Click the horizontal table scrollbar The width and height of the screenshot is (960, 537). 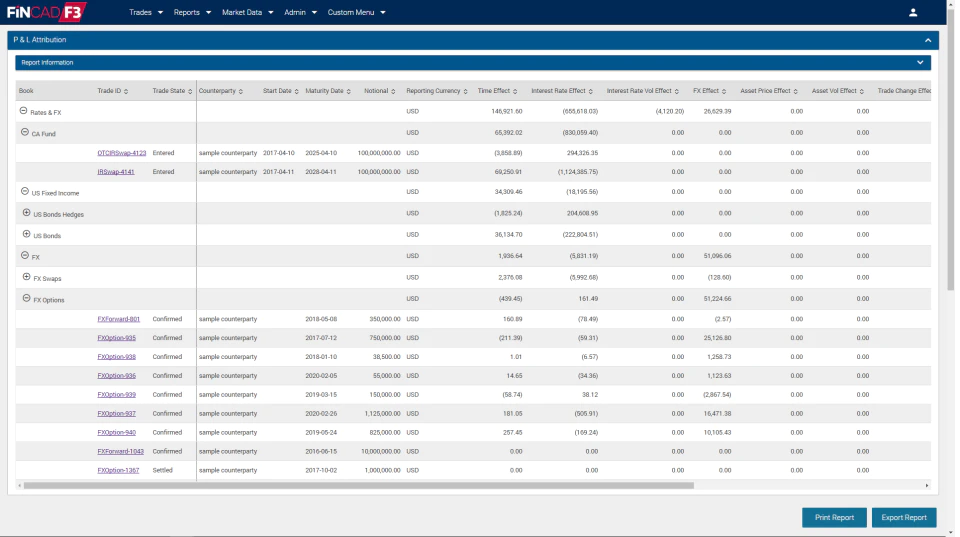point(358,486)
